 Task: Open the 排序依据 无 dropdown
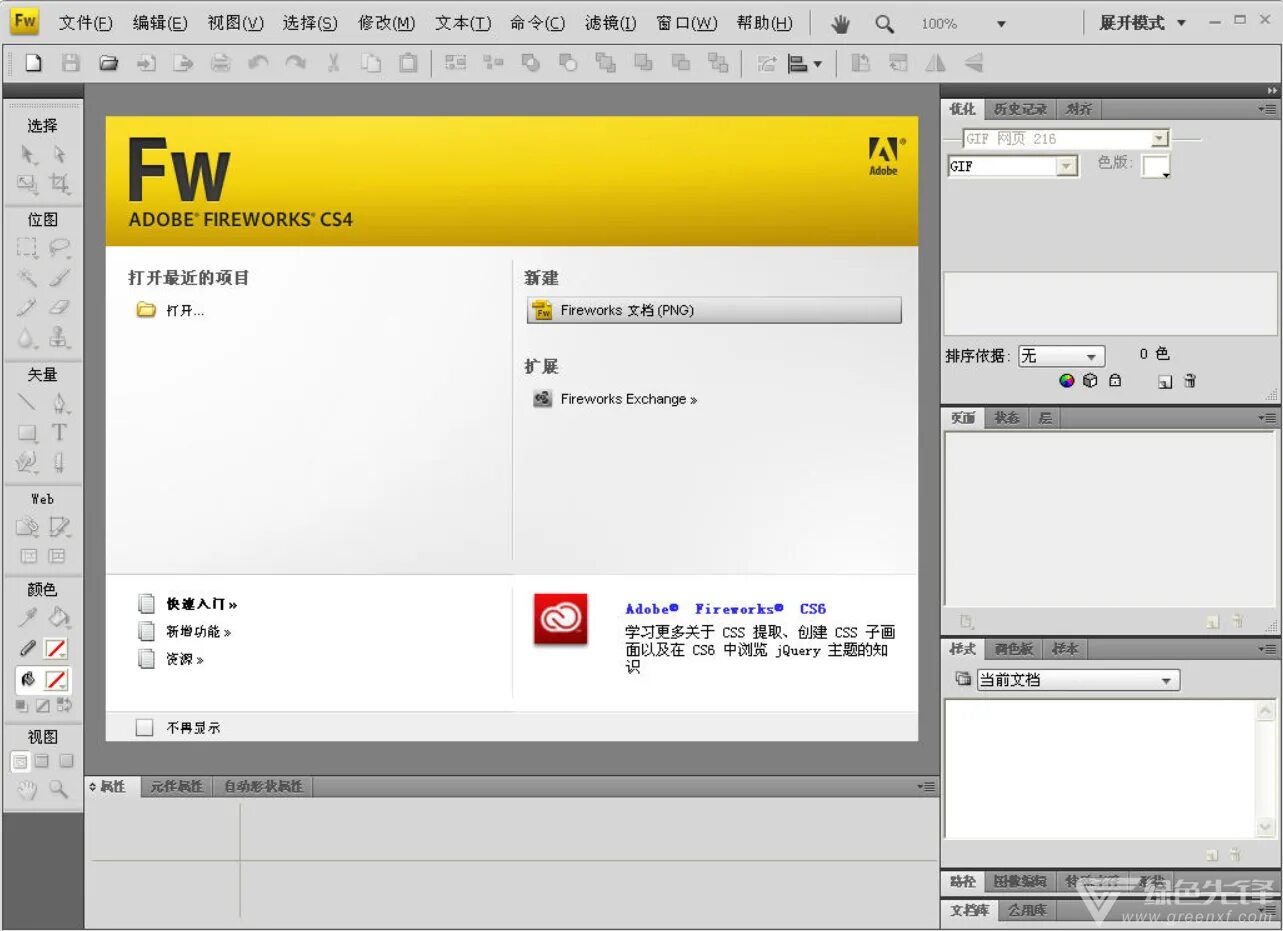[1061, 356]
